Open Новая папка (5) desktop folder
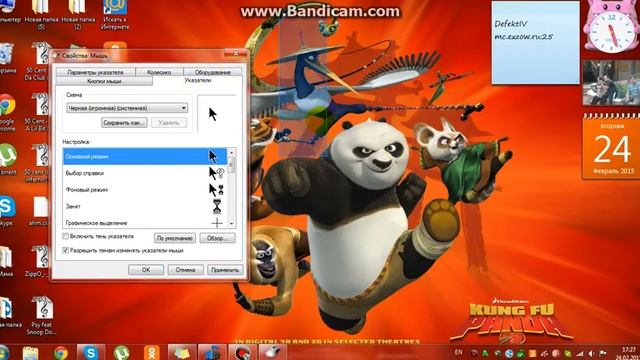The width and height of the screenshot is (640, 360). tap(41, 15)
